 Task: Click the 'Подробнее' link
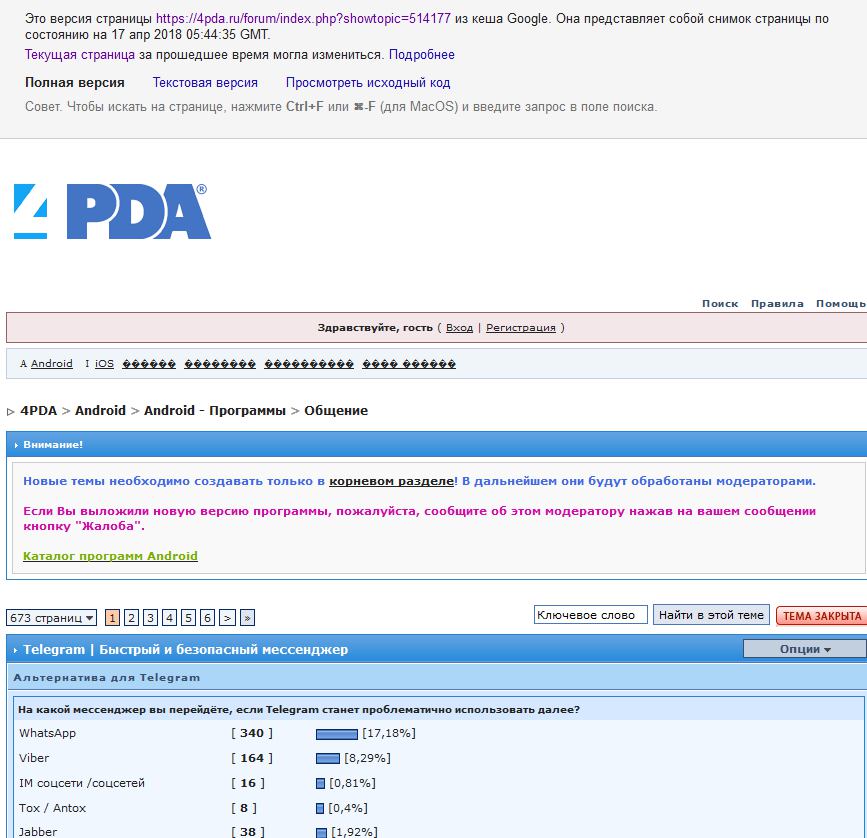[x=422, y=55]
